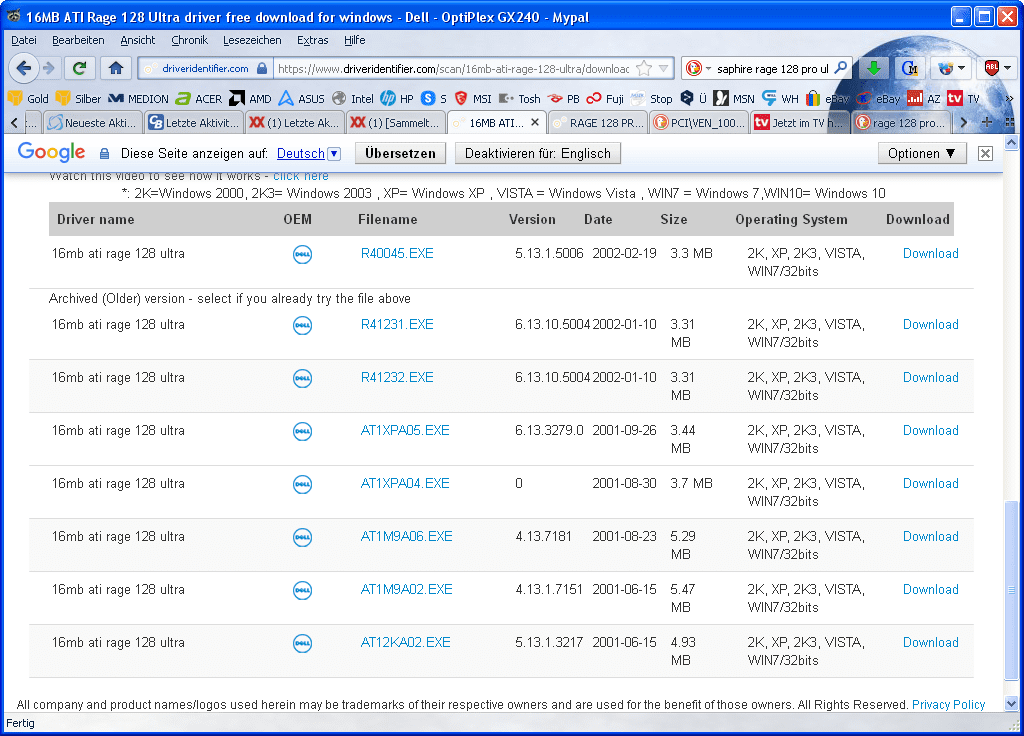This screenshot has width=1024, height=736.
Task: Show more bookmarks via the overflow chevron
Action: coord(1009,99)
